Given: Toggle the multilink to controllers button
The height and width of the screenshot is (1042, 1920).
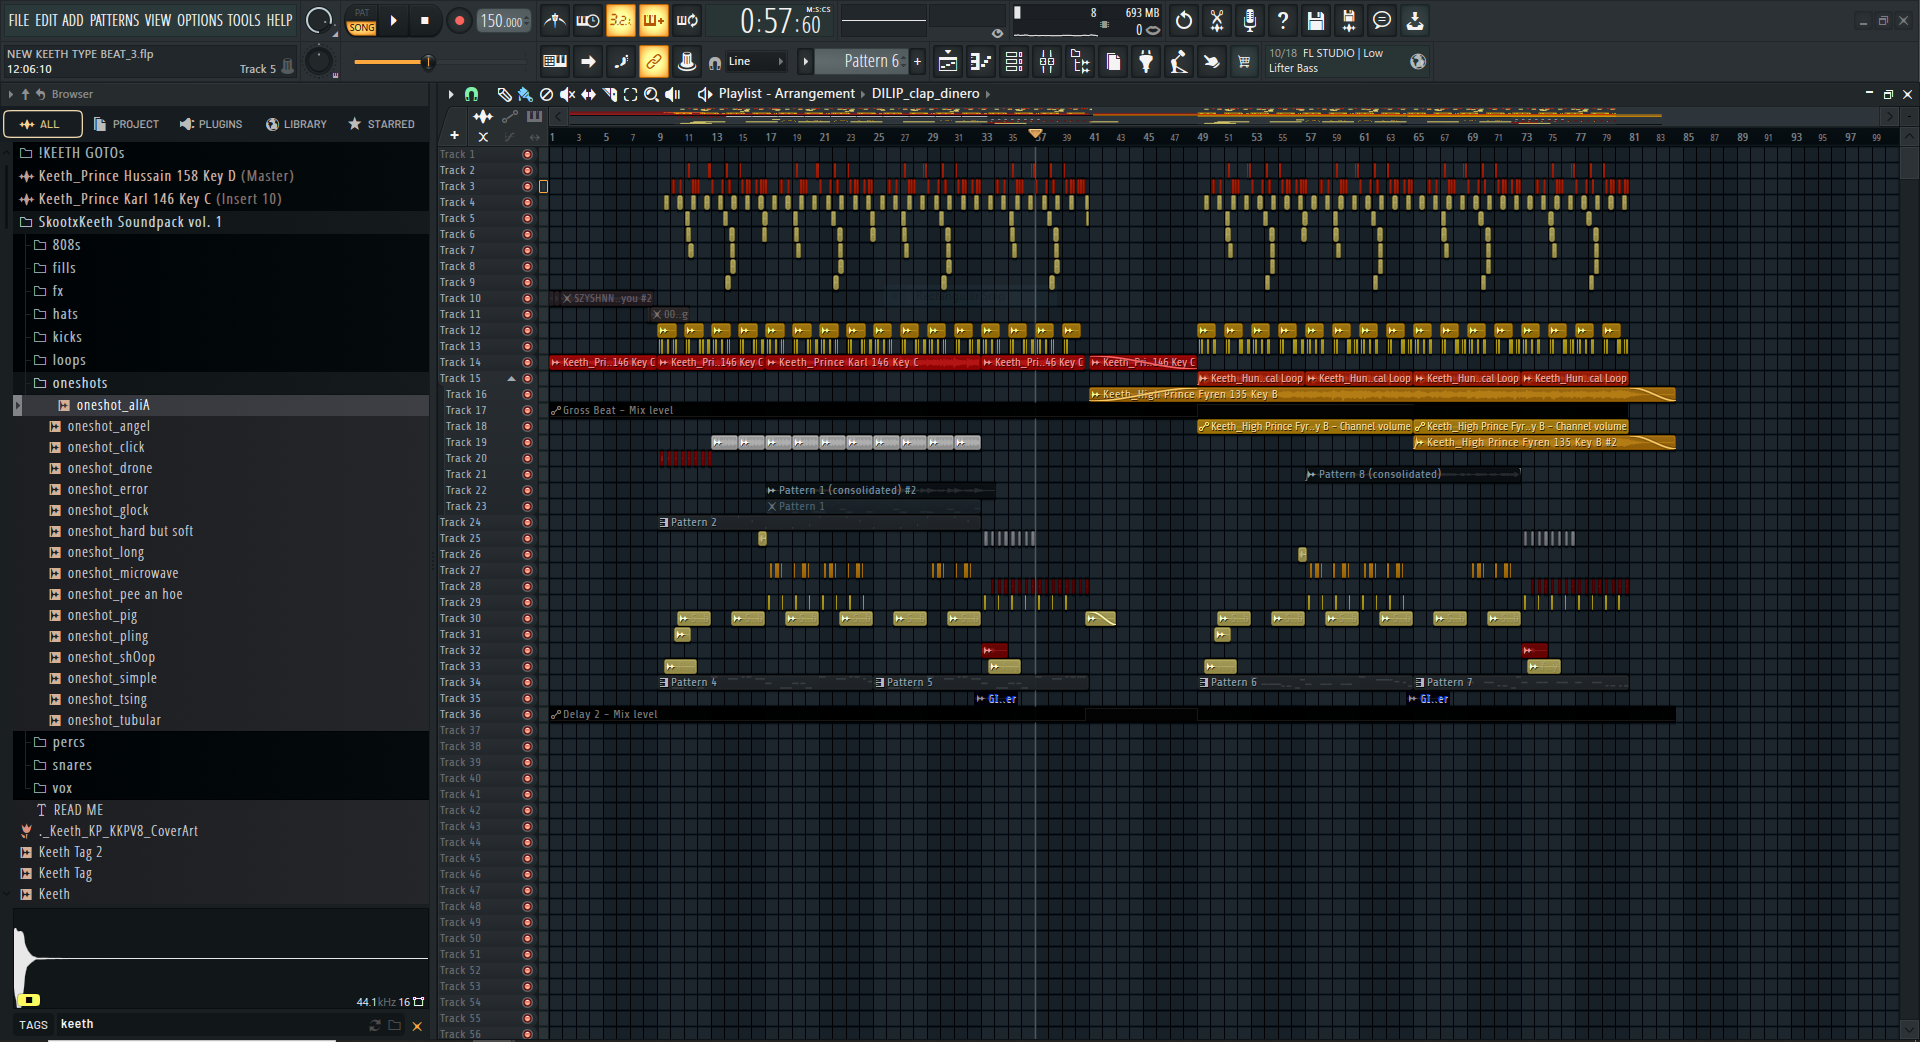Looking at the screenshot, I should point(654,62).
